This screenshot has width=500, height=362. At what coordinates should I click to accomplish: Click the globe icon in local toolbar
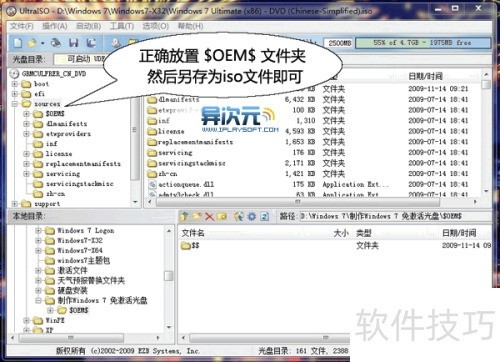point(239,217)
